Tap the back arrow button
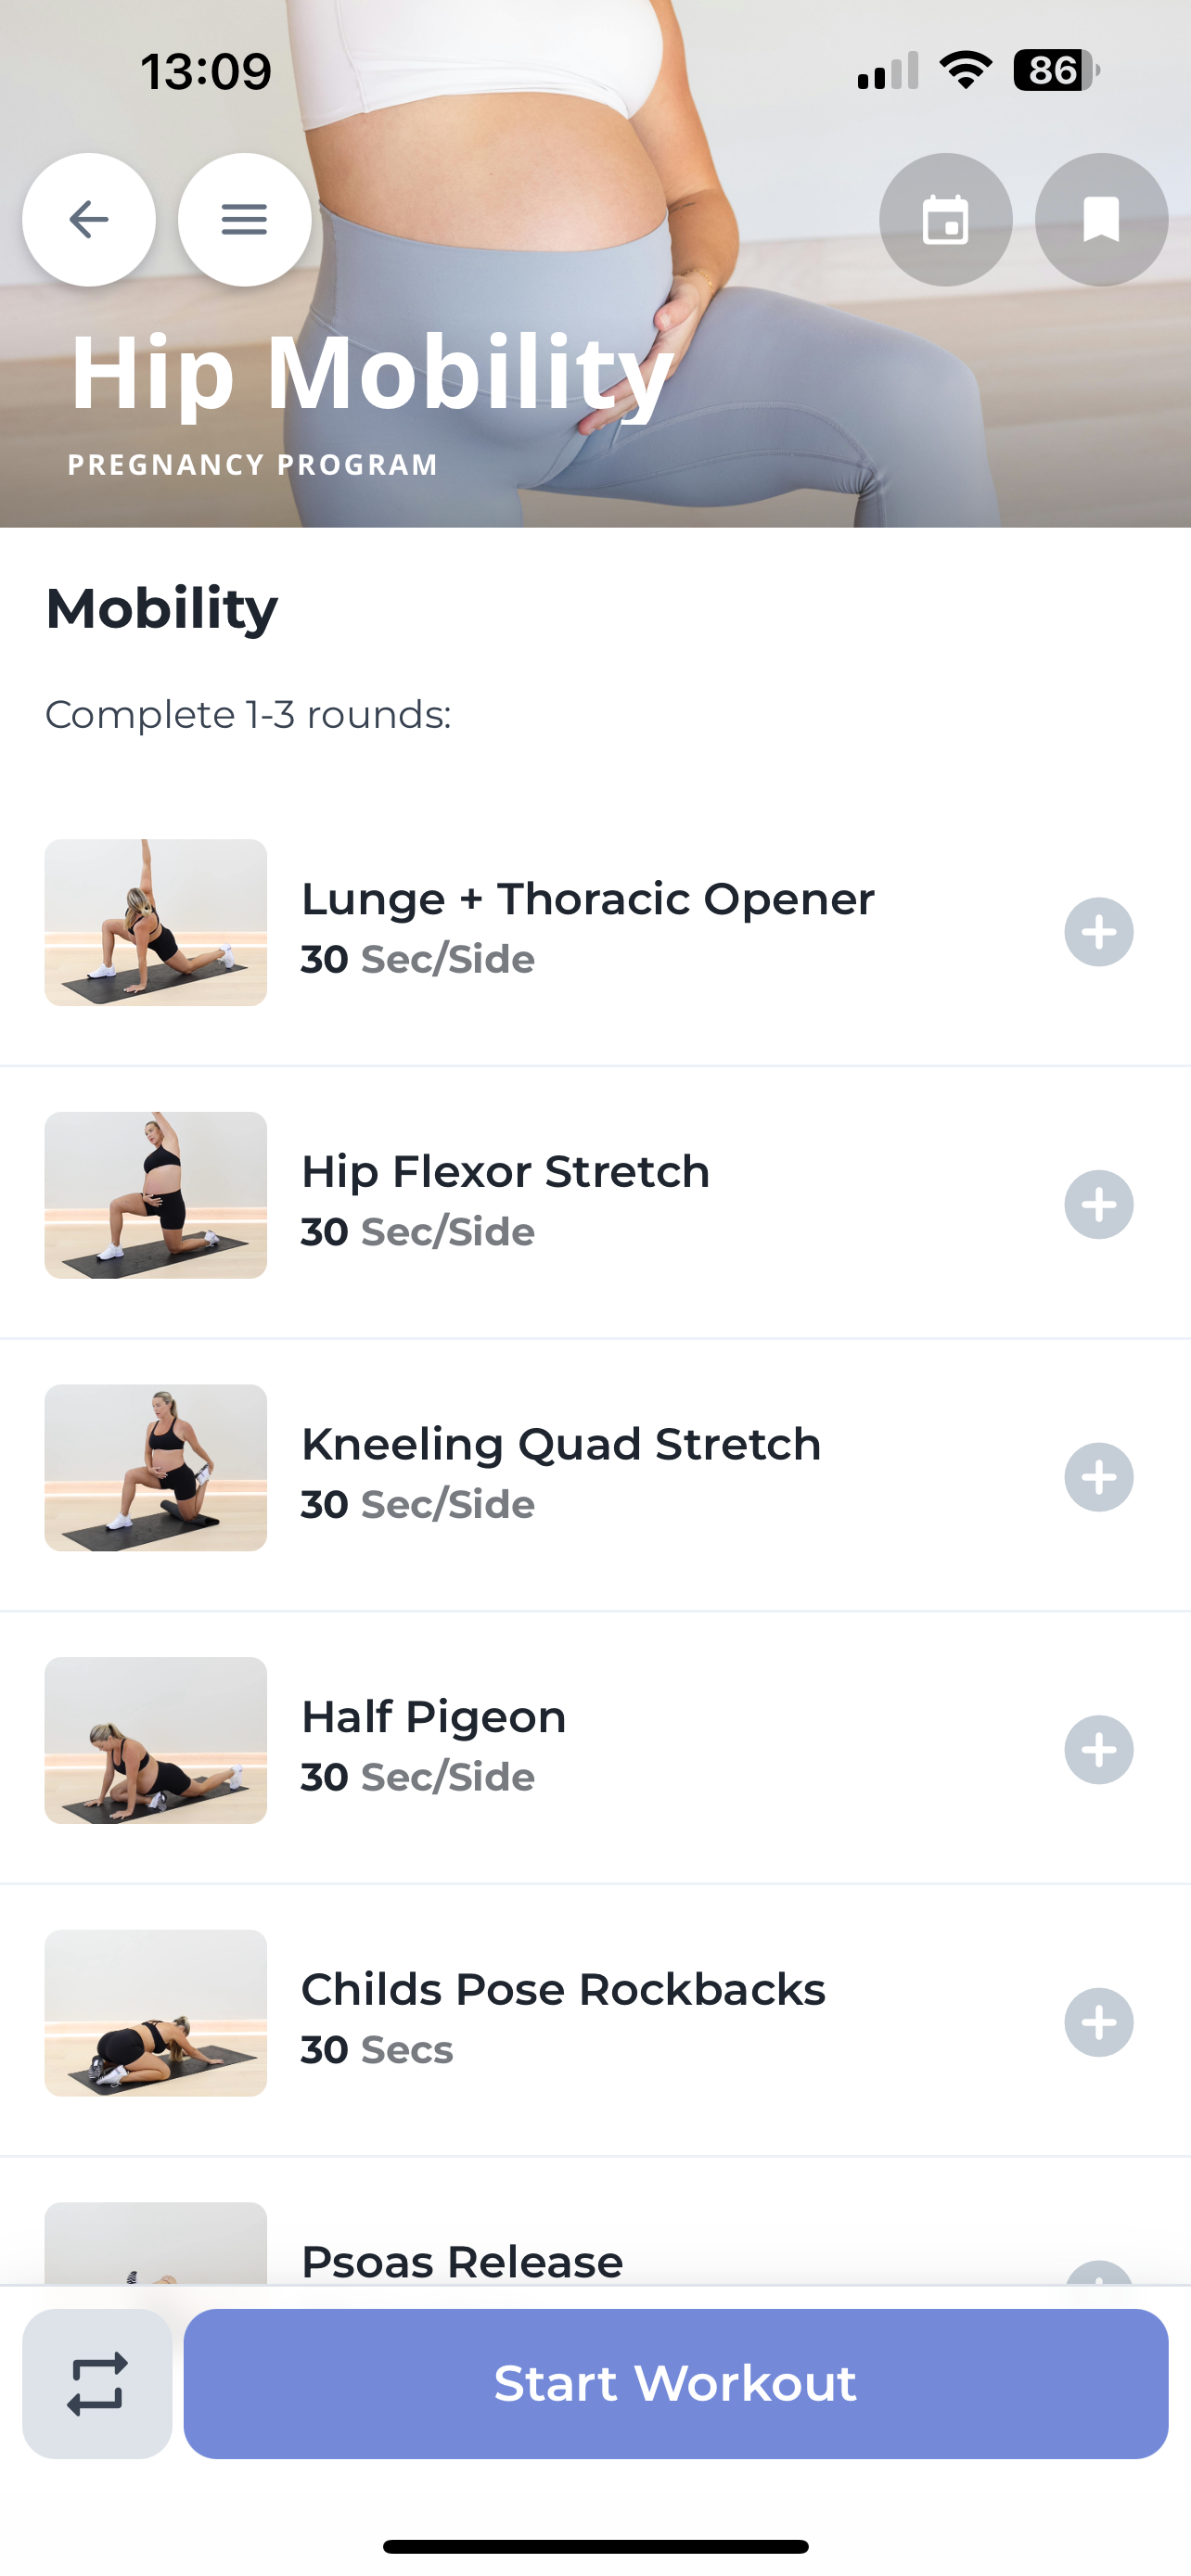 point(89,220)
